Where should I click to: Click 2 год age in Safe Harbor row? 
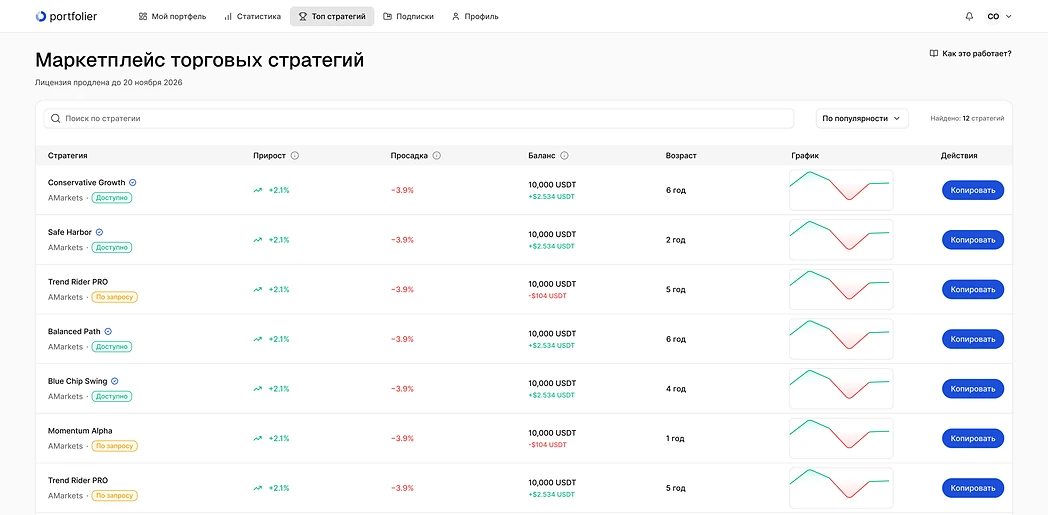pyautogui.click(x=676, y=240)
